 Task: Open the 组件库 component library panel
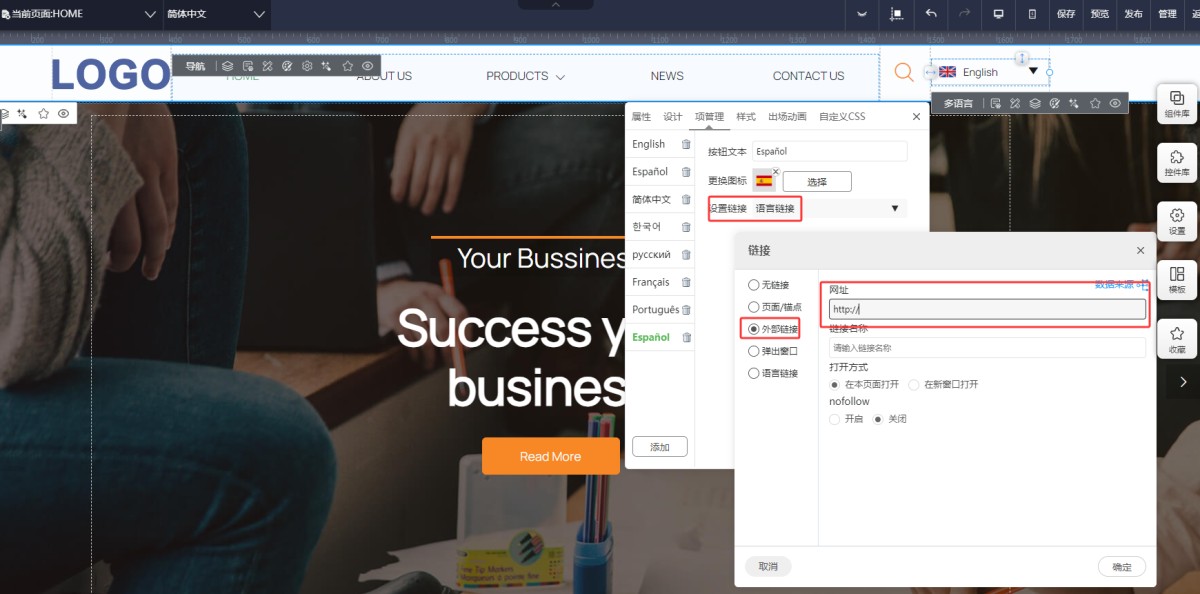tap(1177, 103)
